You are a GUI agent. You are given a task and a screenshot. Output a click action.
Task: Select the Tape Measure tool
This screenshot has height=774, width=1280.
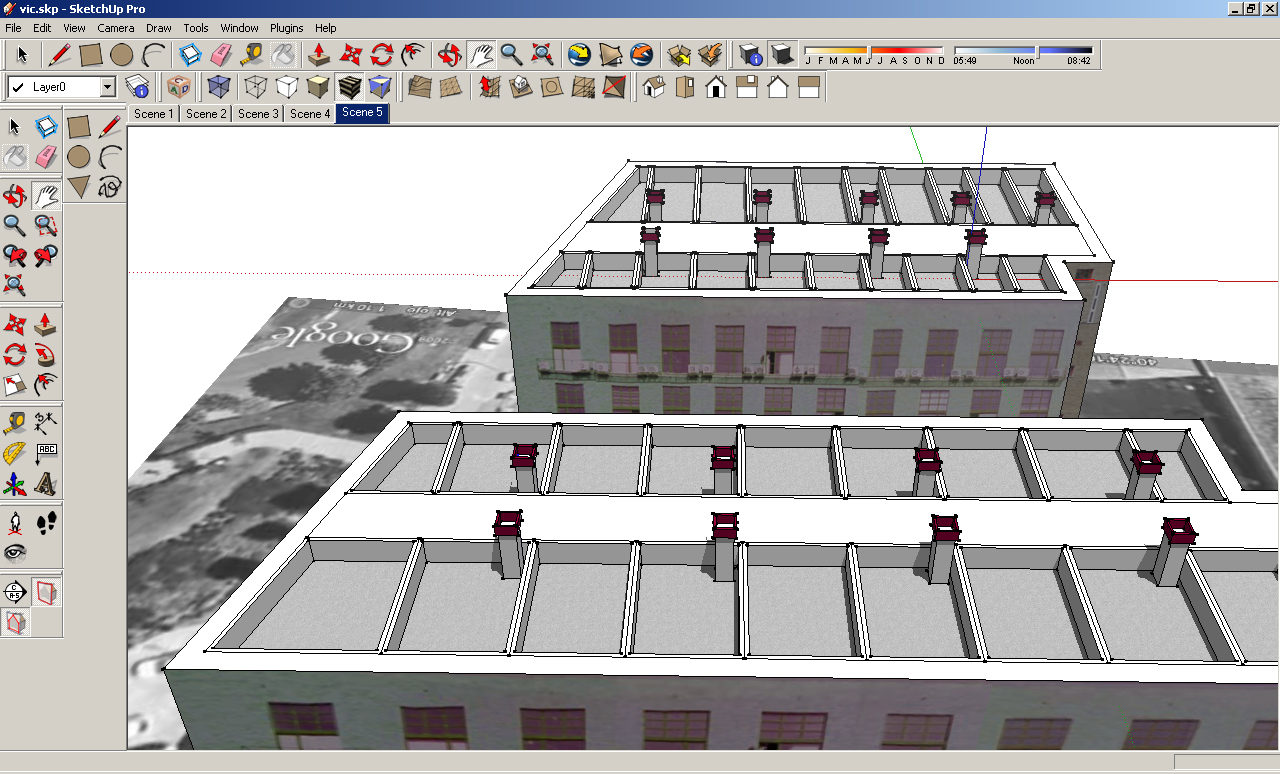click(250, 55)
